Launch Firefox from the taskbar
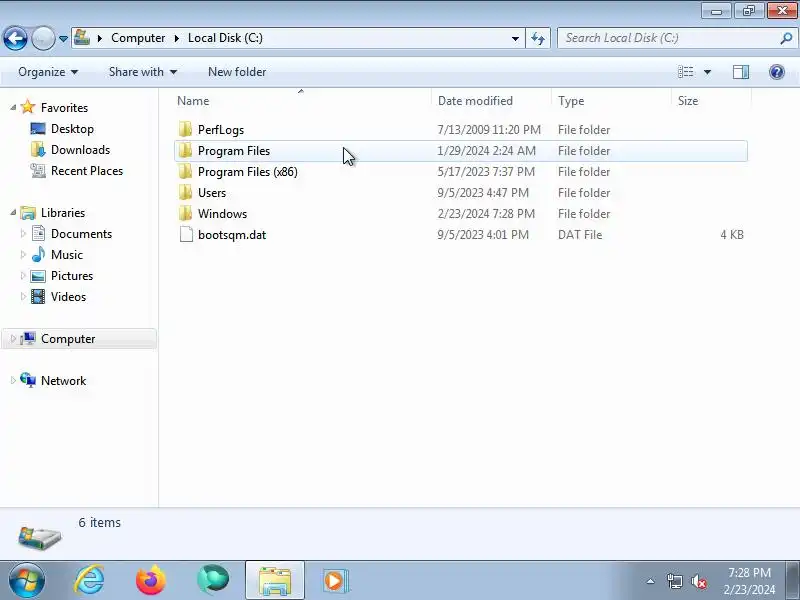The image size is (800, 600). pyautogui.click(x=151, y=581)
